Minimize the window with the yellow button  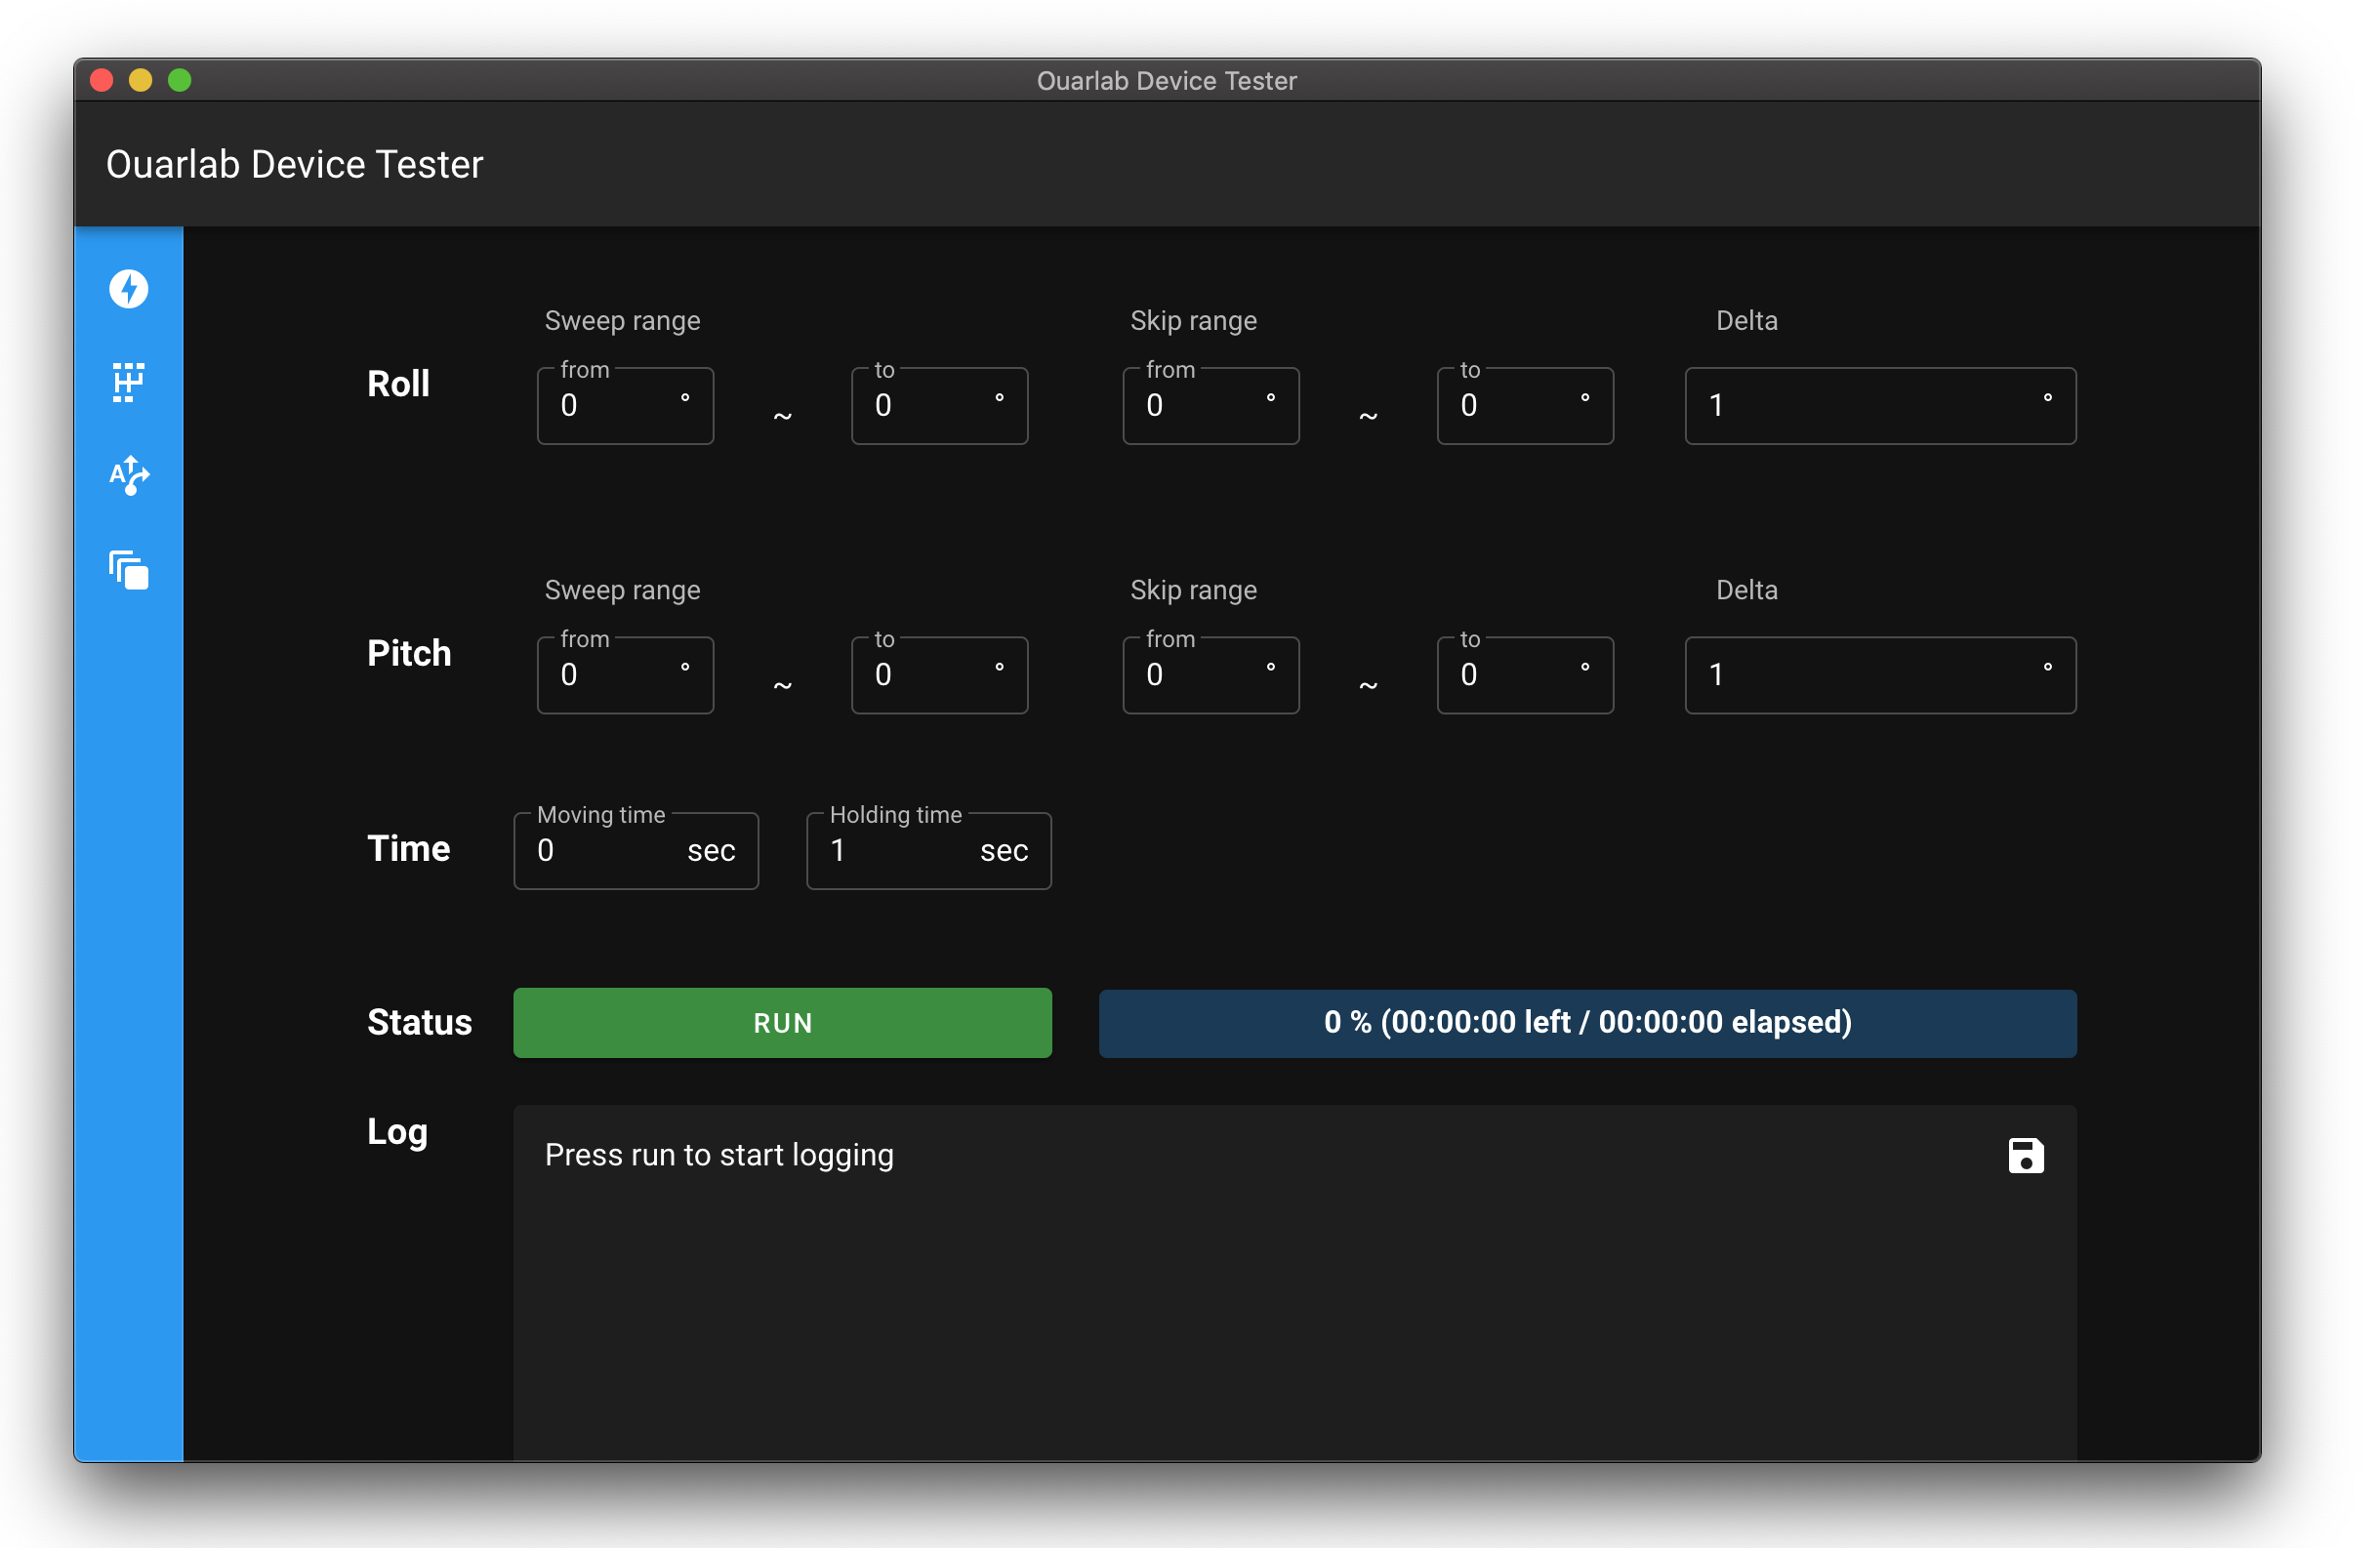coord(141,80)
